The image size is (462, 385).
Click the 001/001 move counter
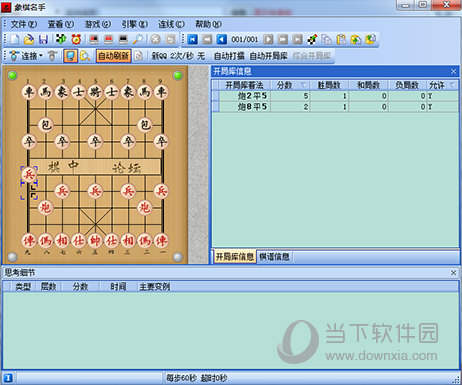point(245,39)
